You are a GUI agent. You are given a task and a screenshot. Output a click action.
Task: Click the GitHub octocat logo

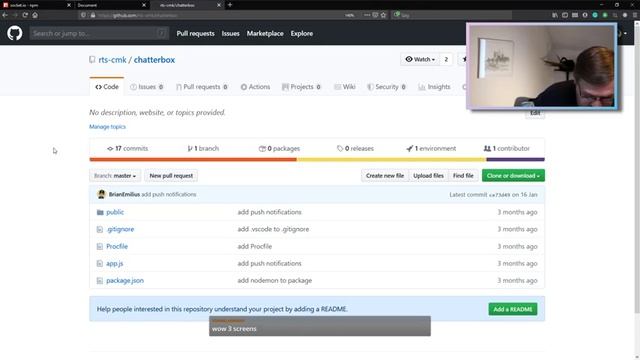click(15, 33)
